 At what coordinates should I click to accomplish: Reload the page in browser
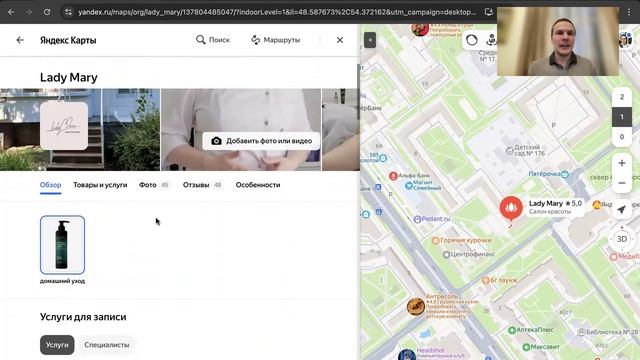[47, 12]
